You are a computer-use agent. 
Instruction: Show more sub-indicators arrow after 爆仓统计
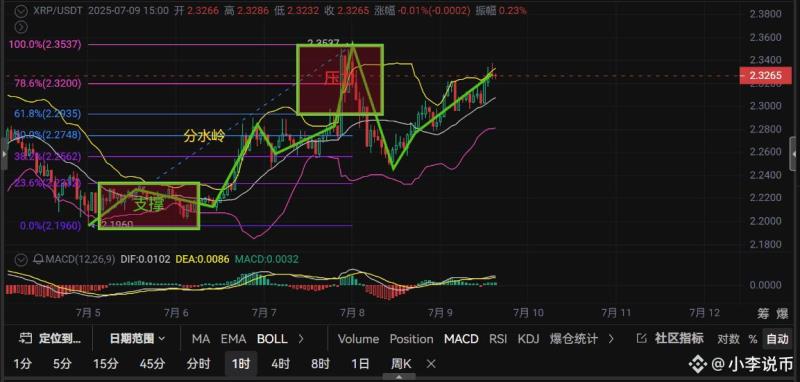[x=612, y=339]
